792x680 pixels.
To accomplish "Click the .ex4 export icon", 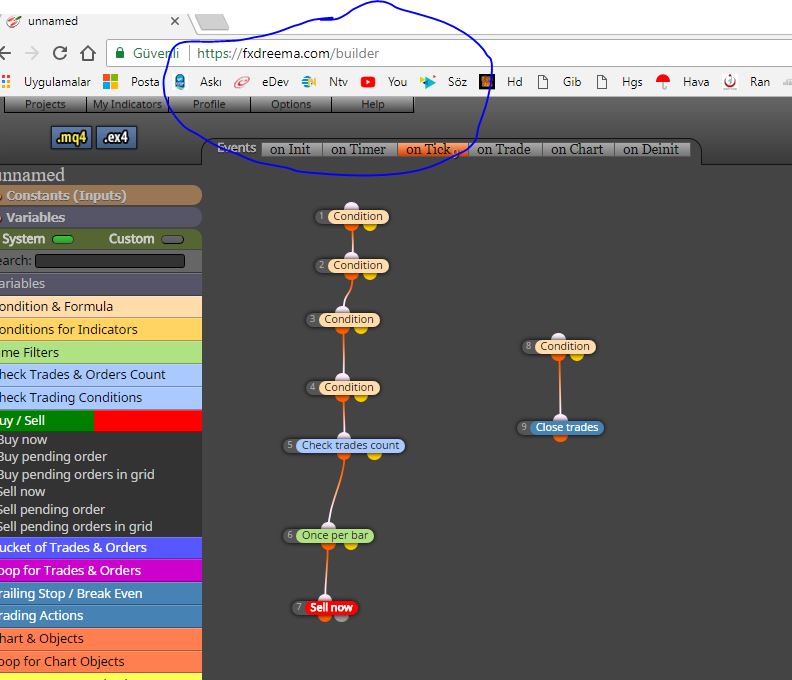I will point(116,137).
